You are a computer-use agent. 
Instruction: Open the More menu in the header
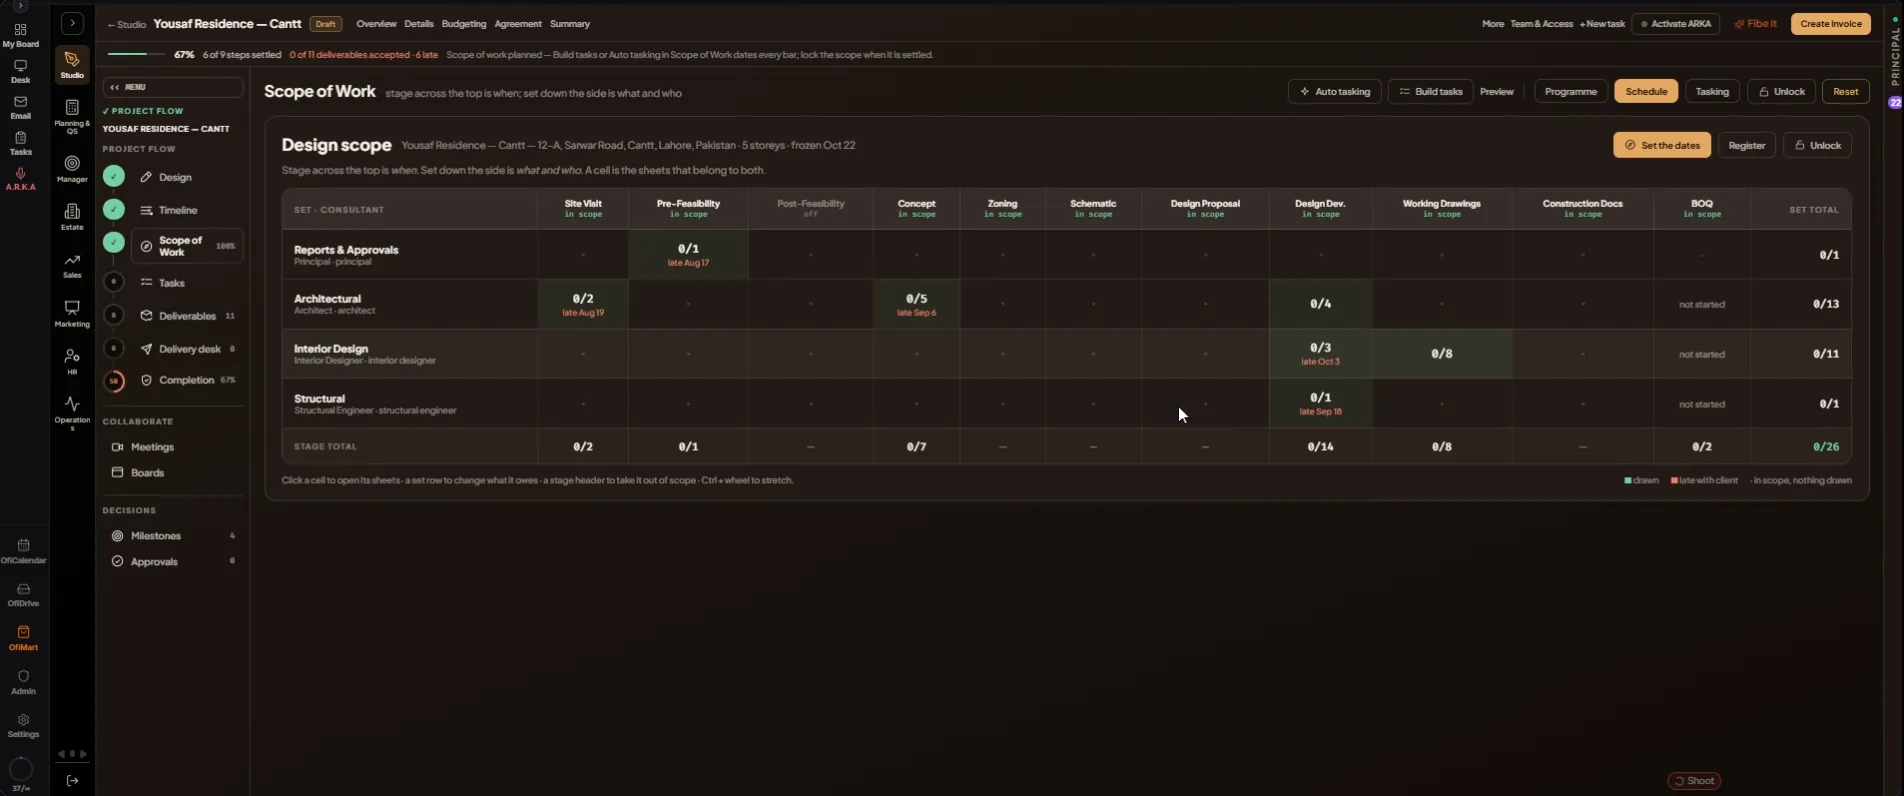click(1492, 24)
